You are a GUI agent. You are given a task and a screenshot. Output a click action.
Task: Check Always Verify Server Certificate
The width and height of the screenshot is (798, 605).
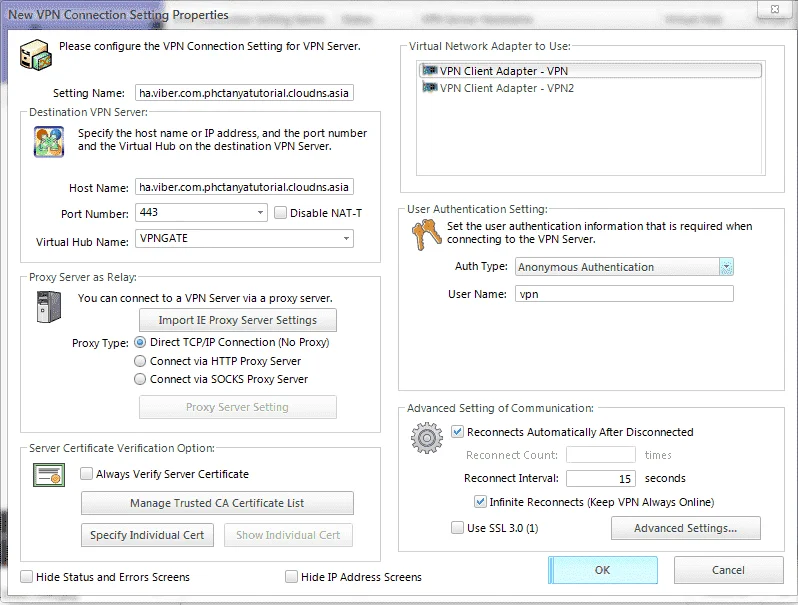(87, 474)
